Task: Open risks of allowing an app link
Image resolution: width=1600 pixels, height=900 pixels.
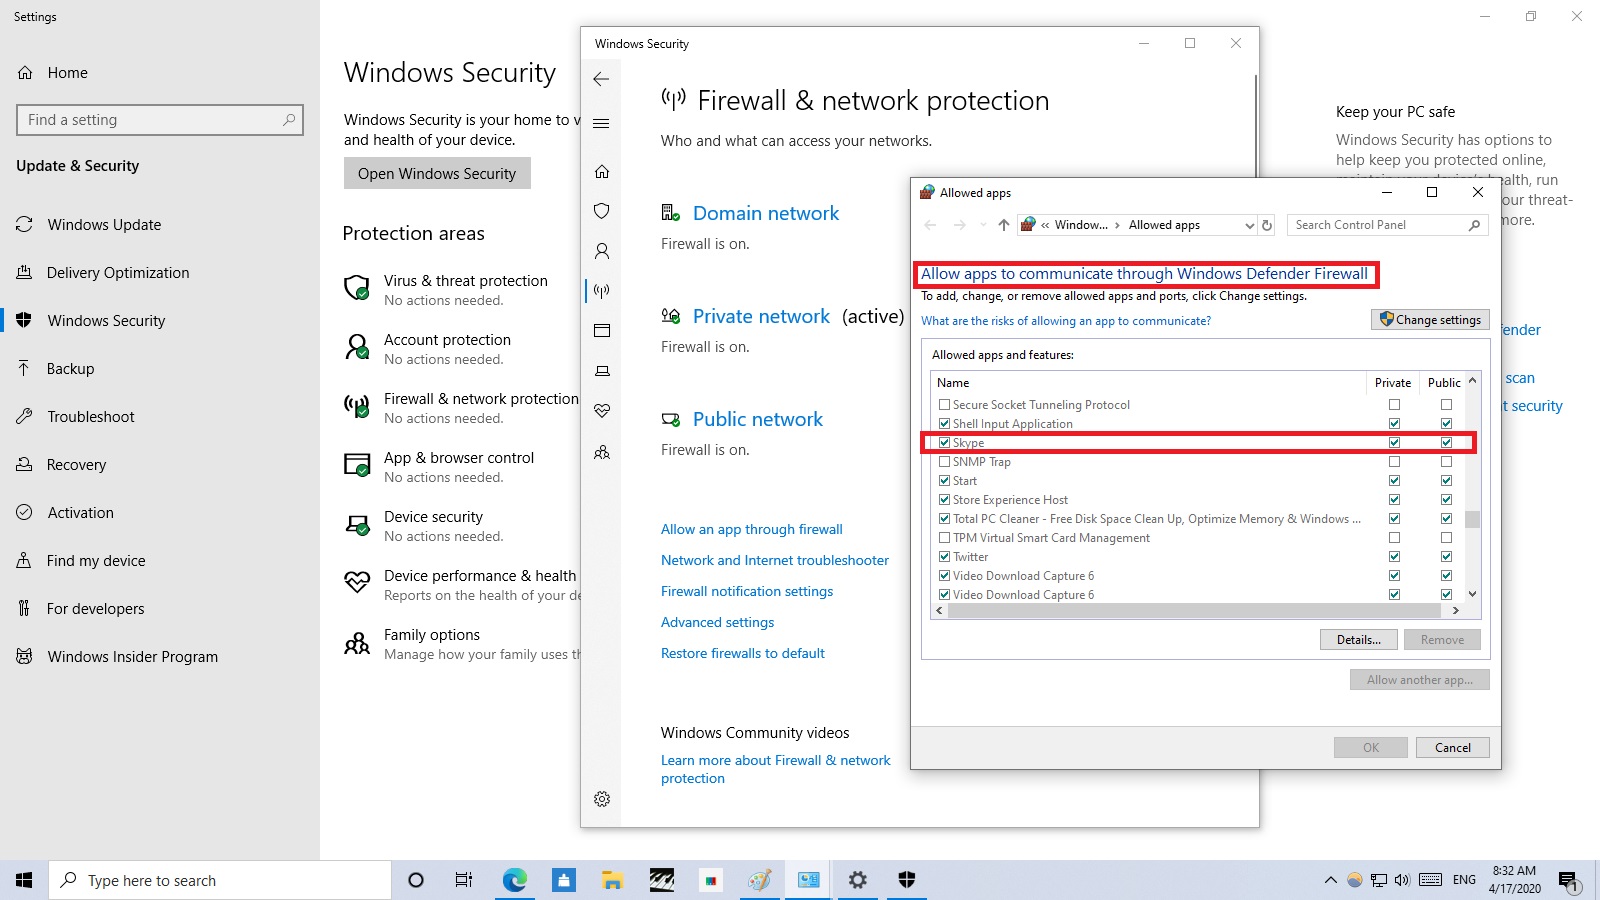Action: [1066, 321]
